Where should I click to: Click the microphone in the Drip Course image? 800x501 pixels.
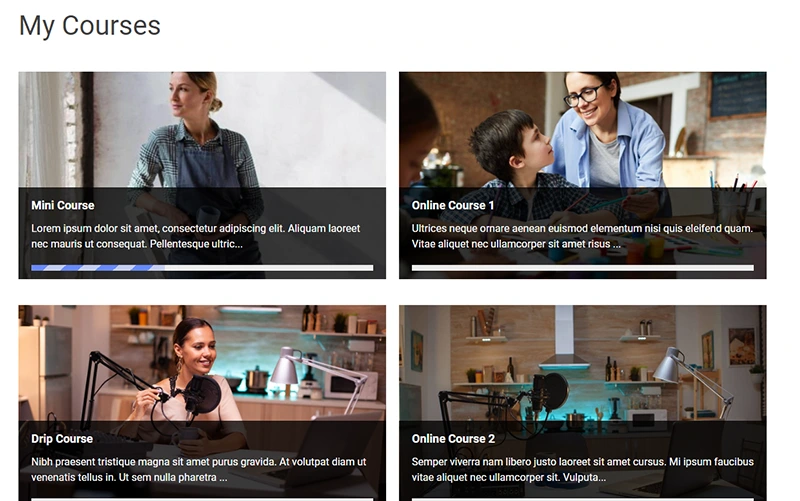202,394
